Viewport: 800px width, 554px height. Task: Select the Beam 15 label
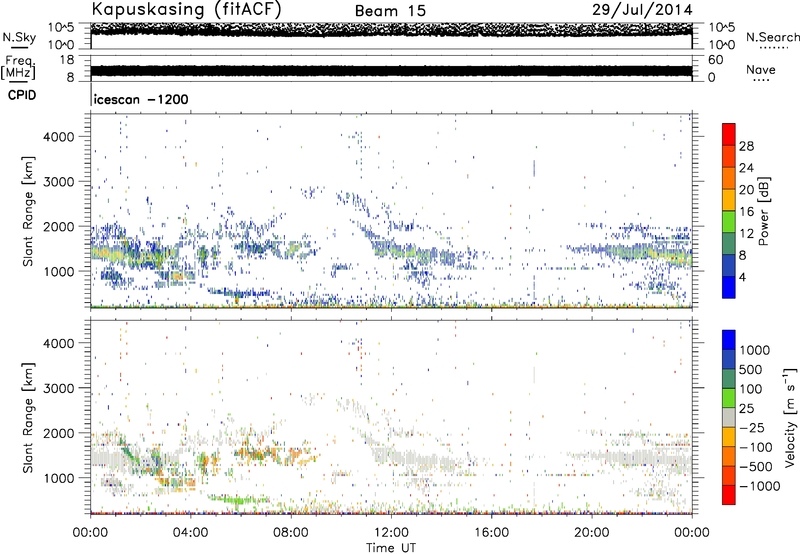point(390,11)
